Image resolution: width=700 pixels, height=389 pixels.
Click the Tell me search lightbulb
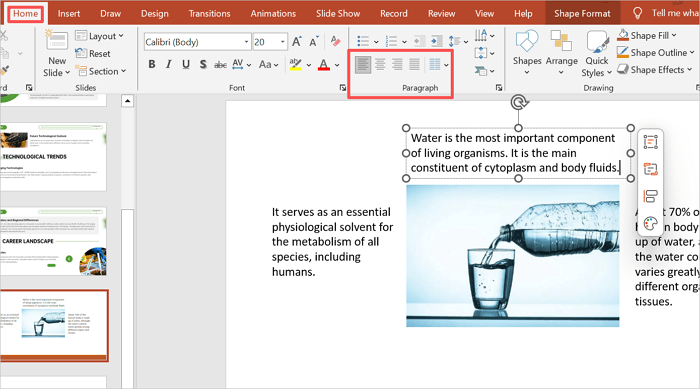638,13
